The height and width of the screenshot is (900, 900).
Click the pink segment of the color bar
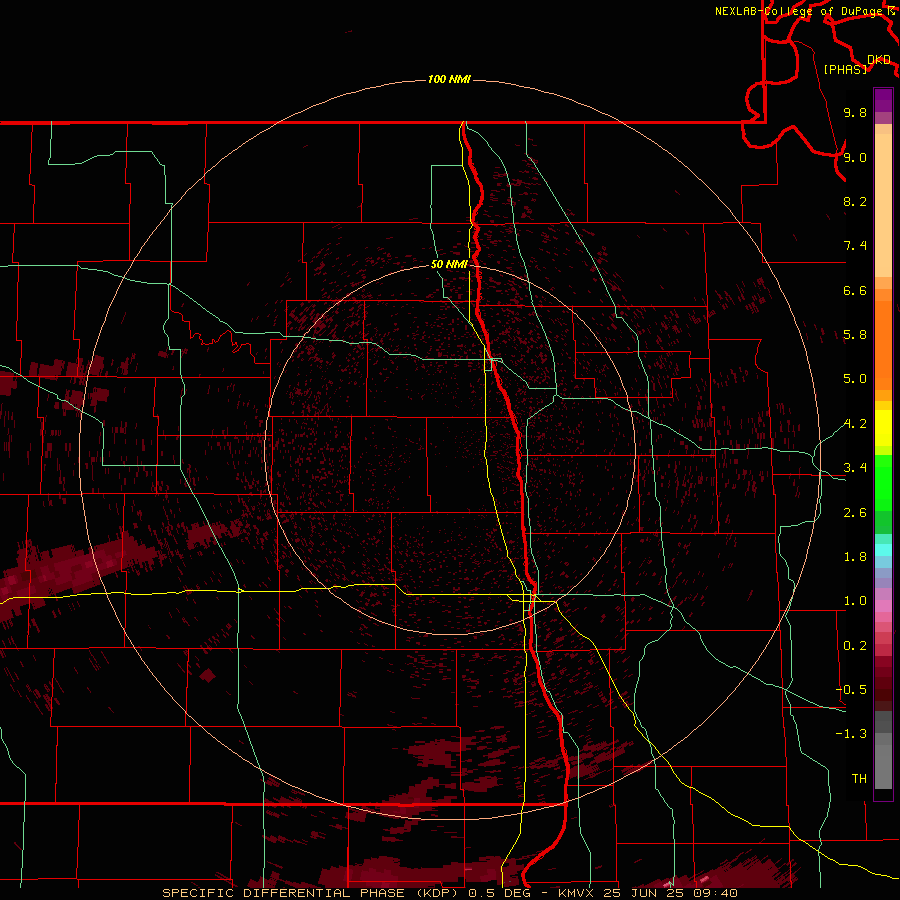[883, 606]
